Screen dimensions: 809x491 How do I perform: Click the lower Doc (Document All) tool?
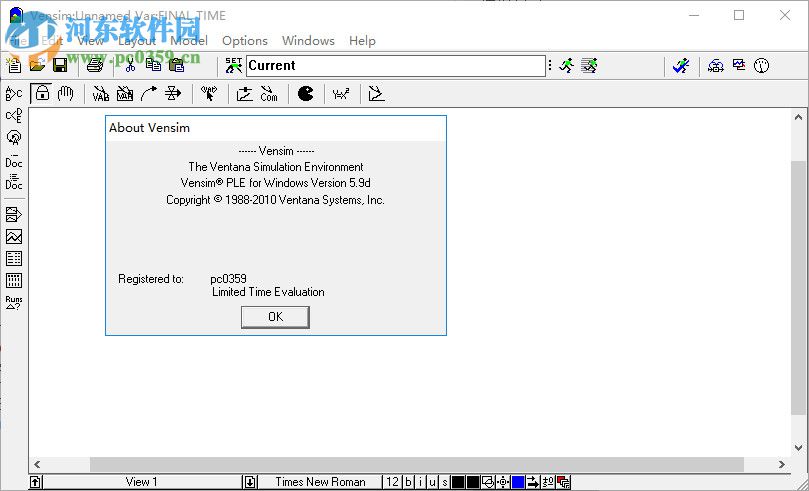tap(14, 182)
